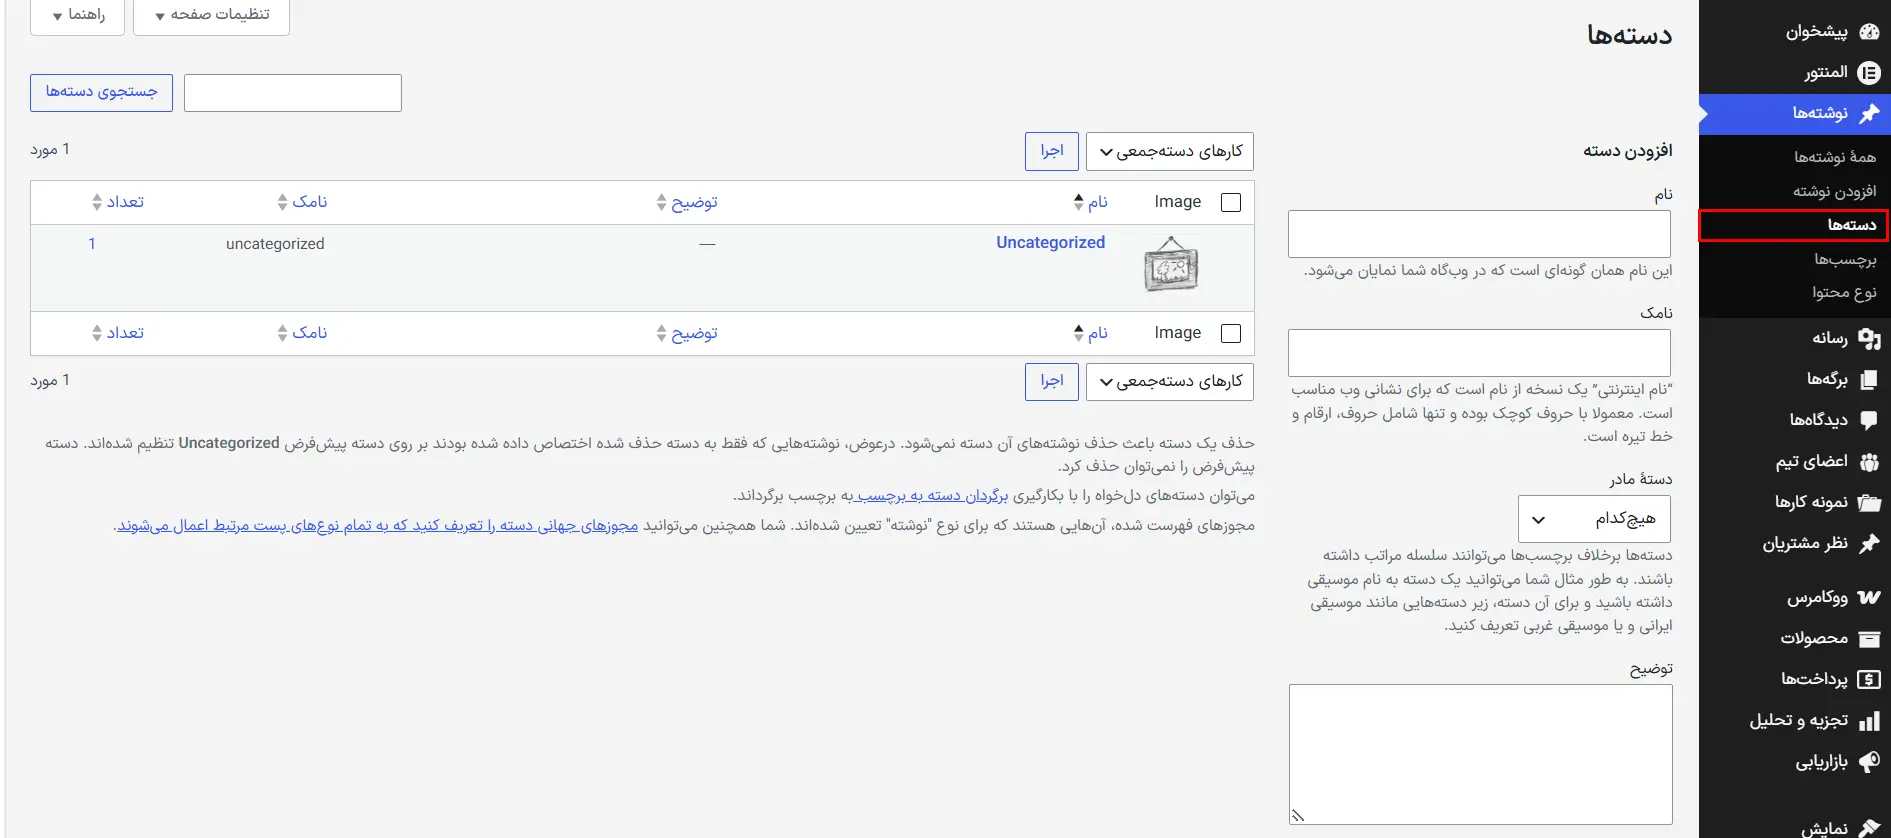The image size is (1891, 838).
Task: Open the دیدگاه‌ها comments bubble icon
Action: point(1869,421)
